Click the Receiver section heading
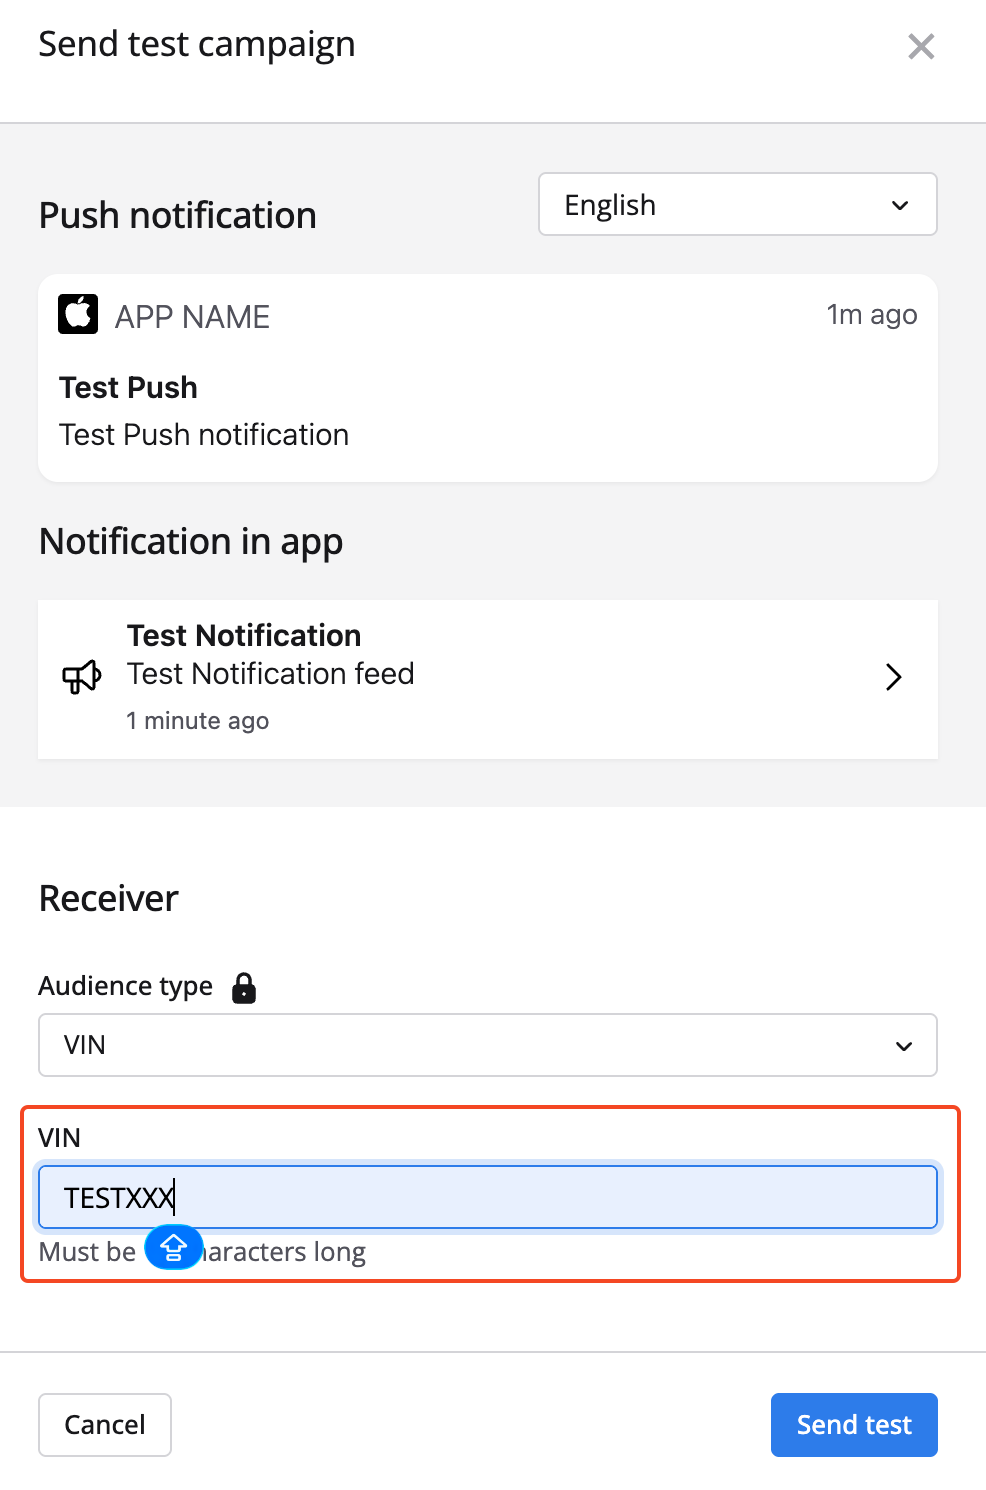Viewport: 986px width, 1490px height. coord(109,898)
